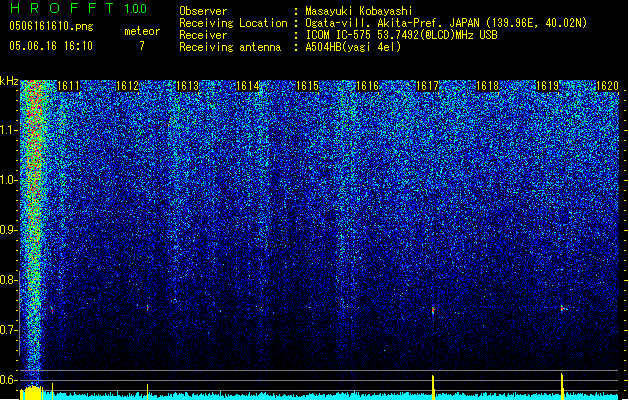Click the kHz axis unit label

[x=9, y=81]
